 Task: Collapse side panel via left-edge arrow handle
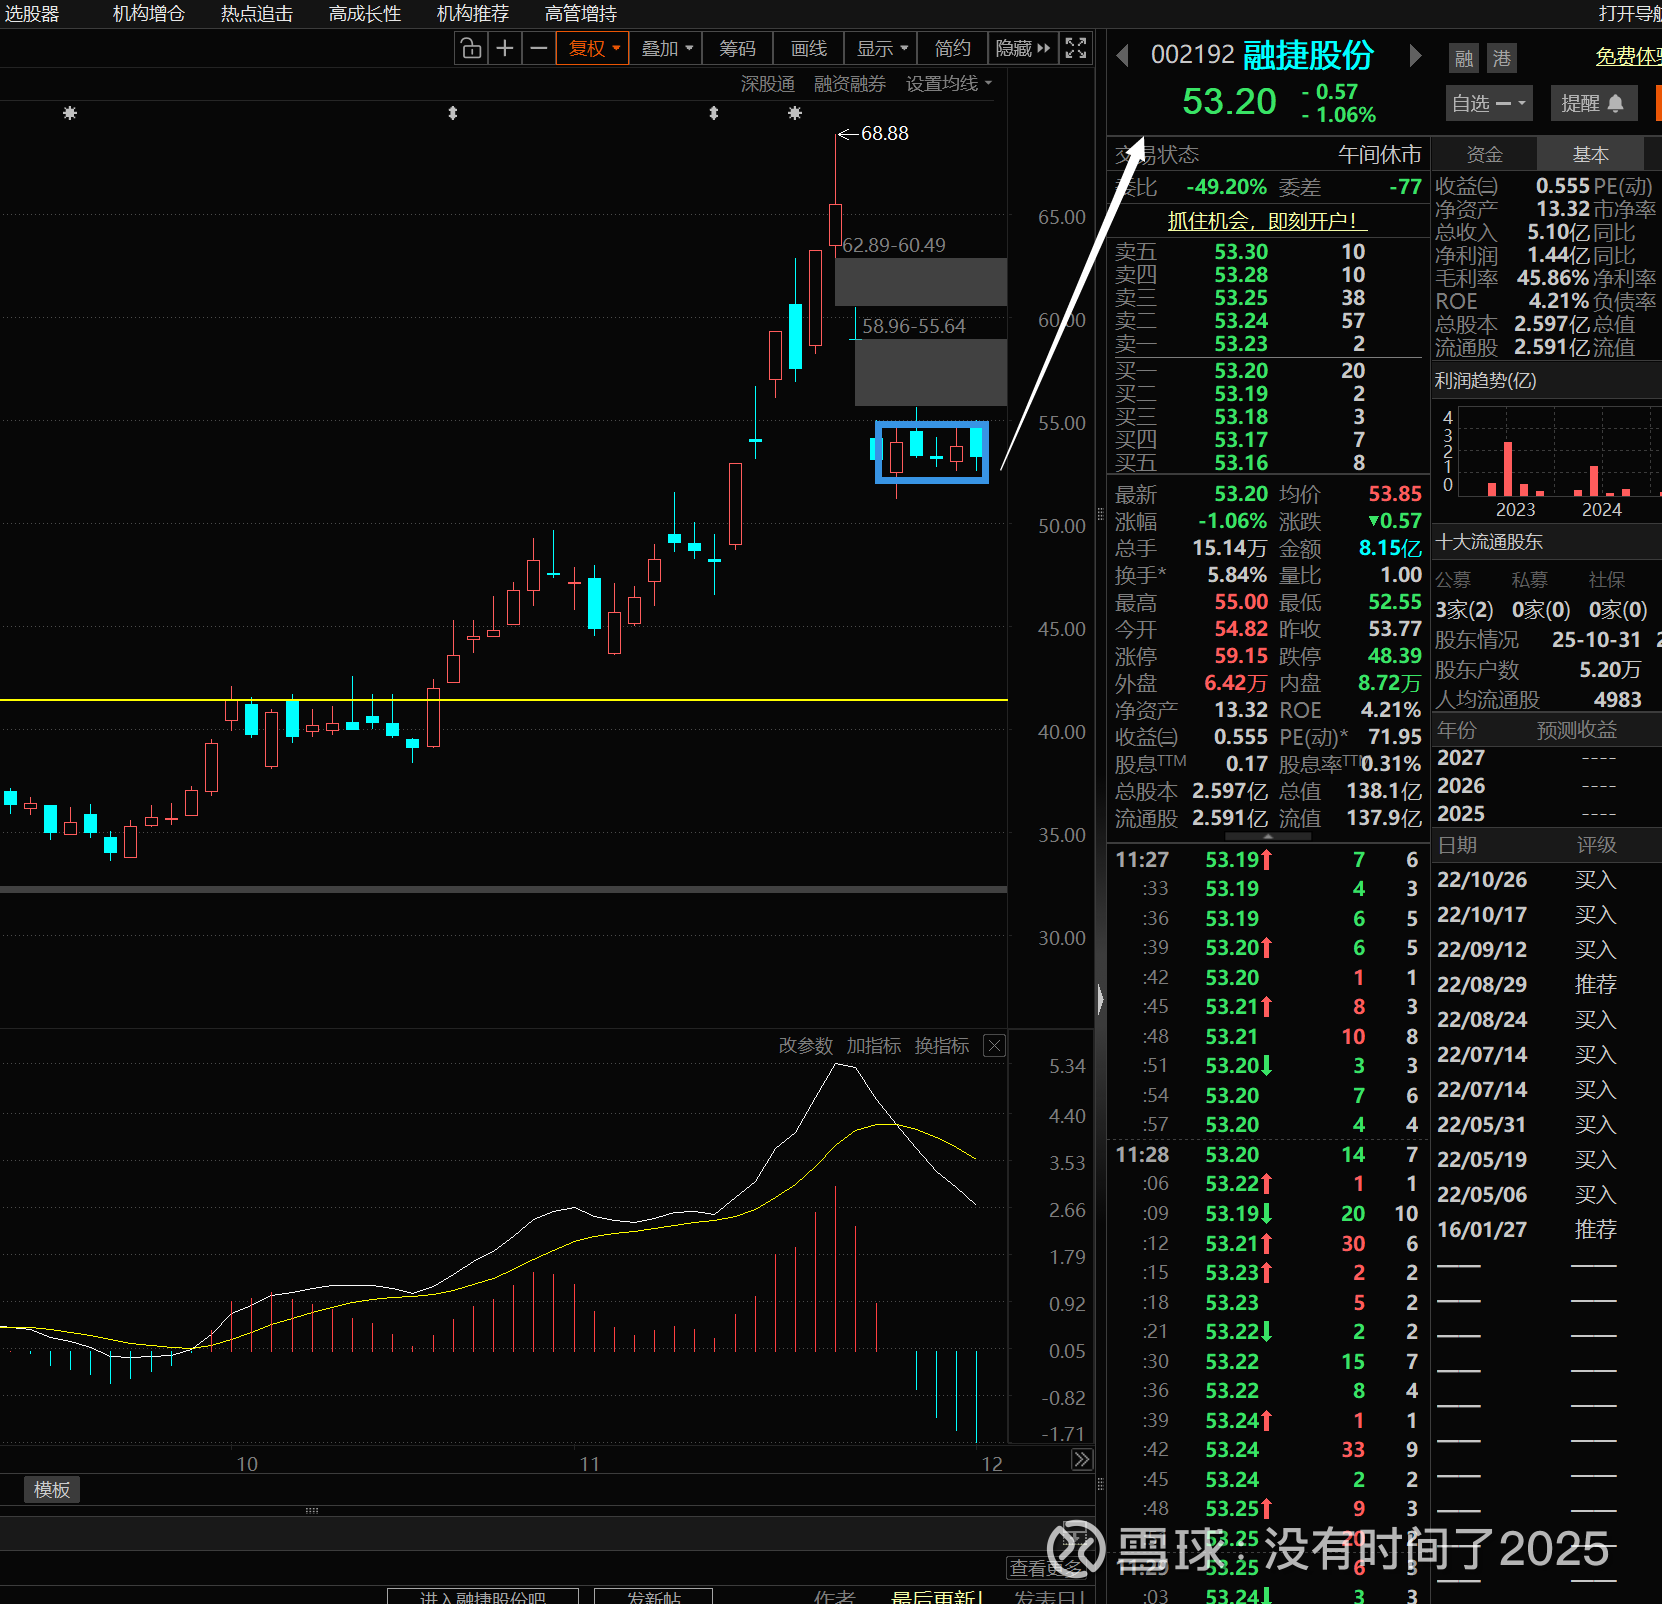[1100, 999]
